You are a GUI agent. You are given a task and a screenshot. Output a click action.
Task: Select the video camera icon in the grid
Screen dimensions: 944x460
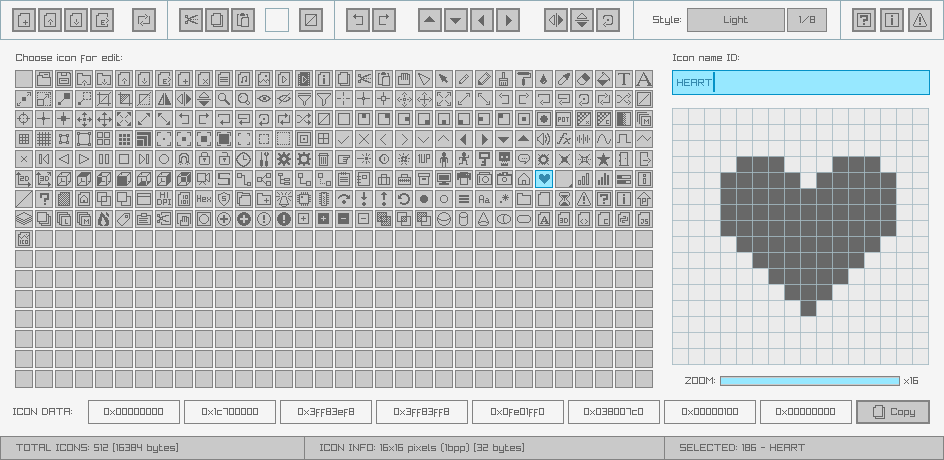tap(203, 179)
